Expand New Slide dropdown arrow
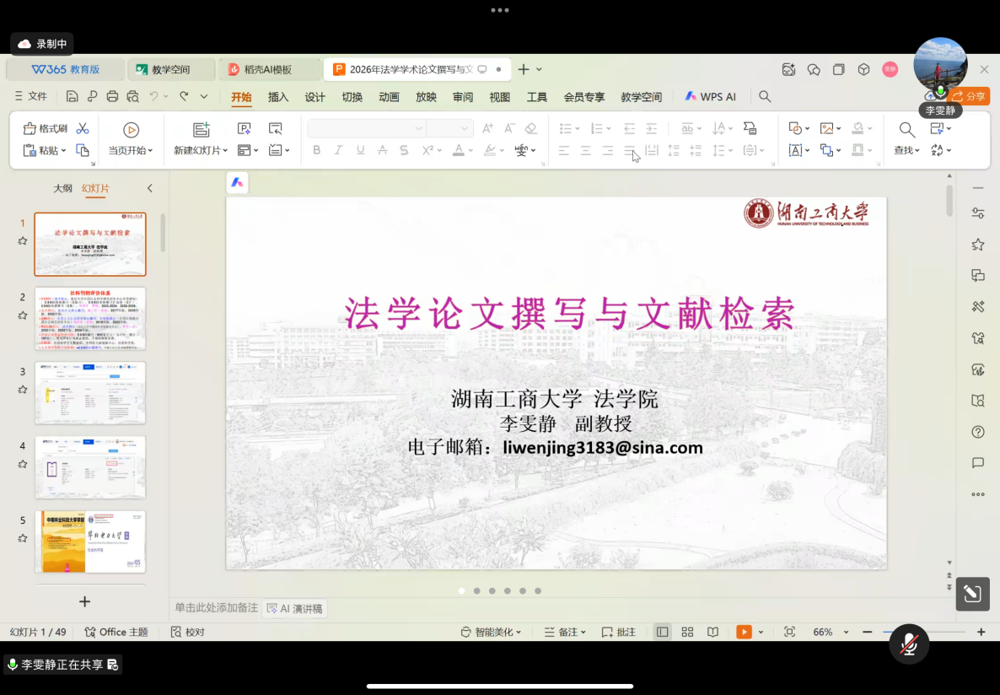Viewport: 1000px width, 695px height. point(225,151)
